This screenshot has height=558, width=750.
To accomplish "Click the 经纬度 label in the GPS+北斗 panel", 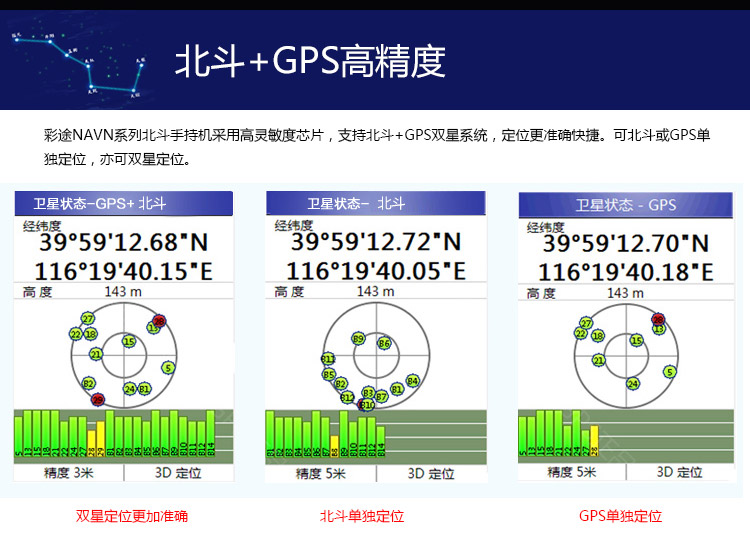I will pos(42,226).
